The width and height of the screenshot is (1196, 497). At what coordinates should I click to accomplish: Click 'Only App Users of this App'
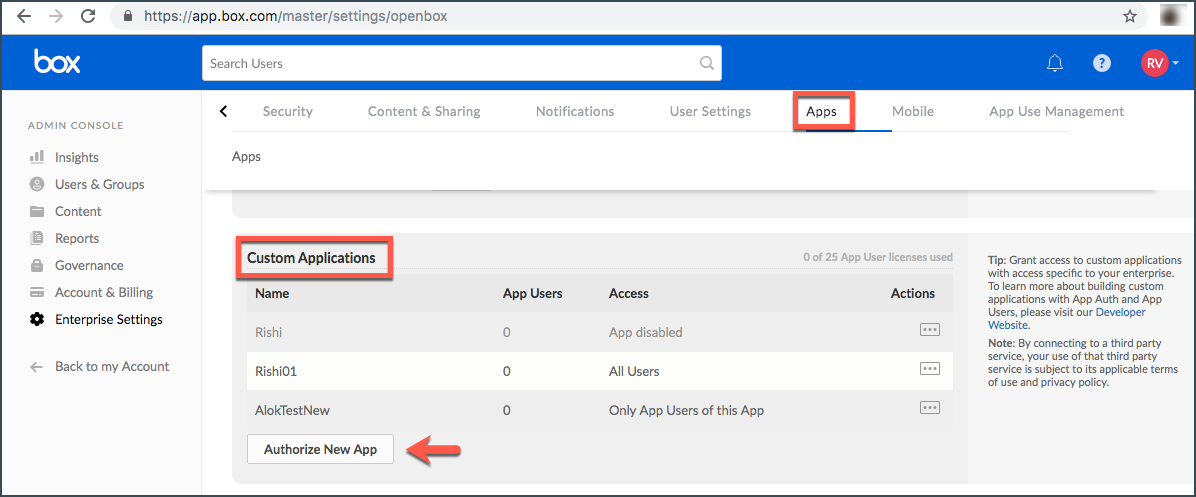pyautogui.click(x=686, y=410)
